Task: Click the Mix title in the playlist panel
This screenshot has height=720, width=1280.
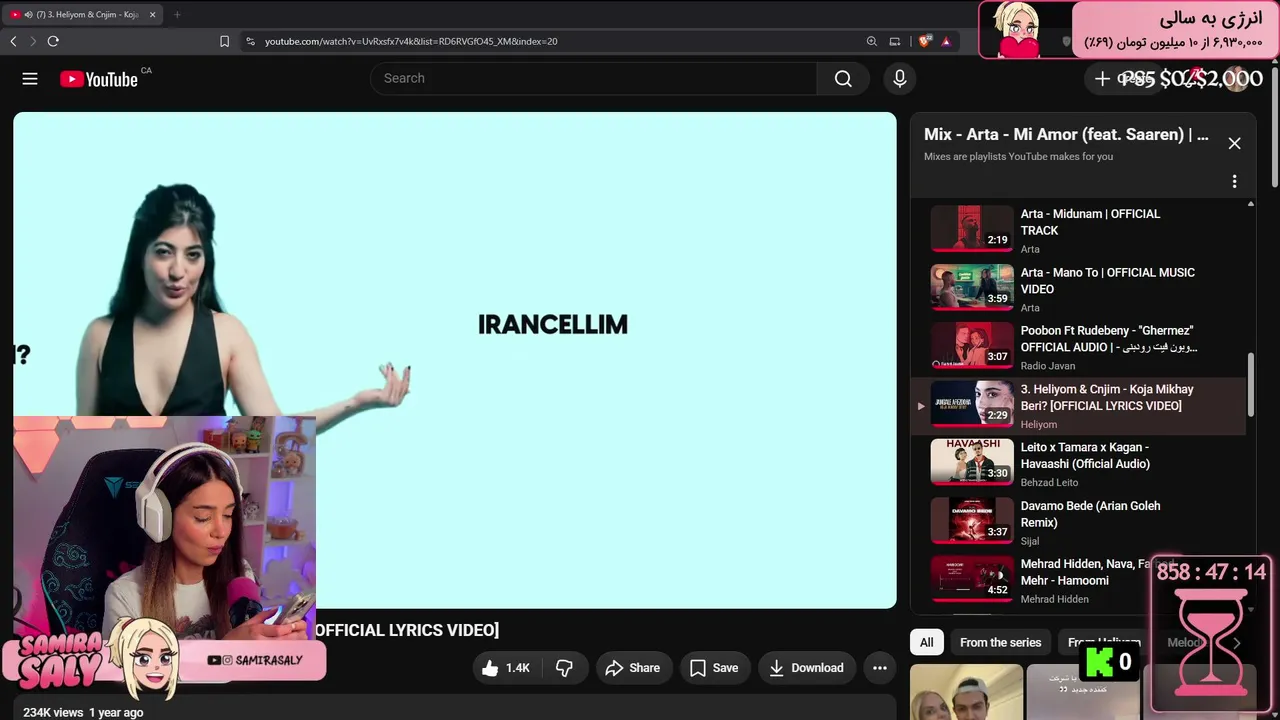Action: 1066,134
